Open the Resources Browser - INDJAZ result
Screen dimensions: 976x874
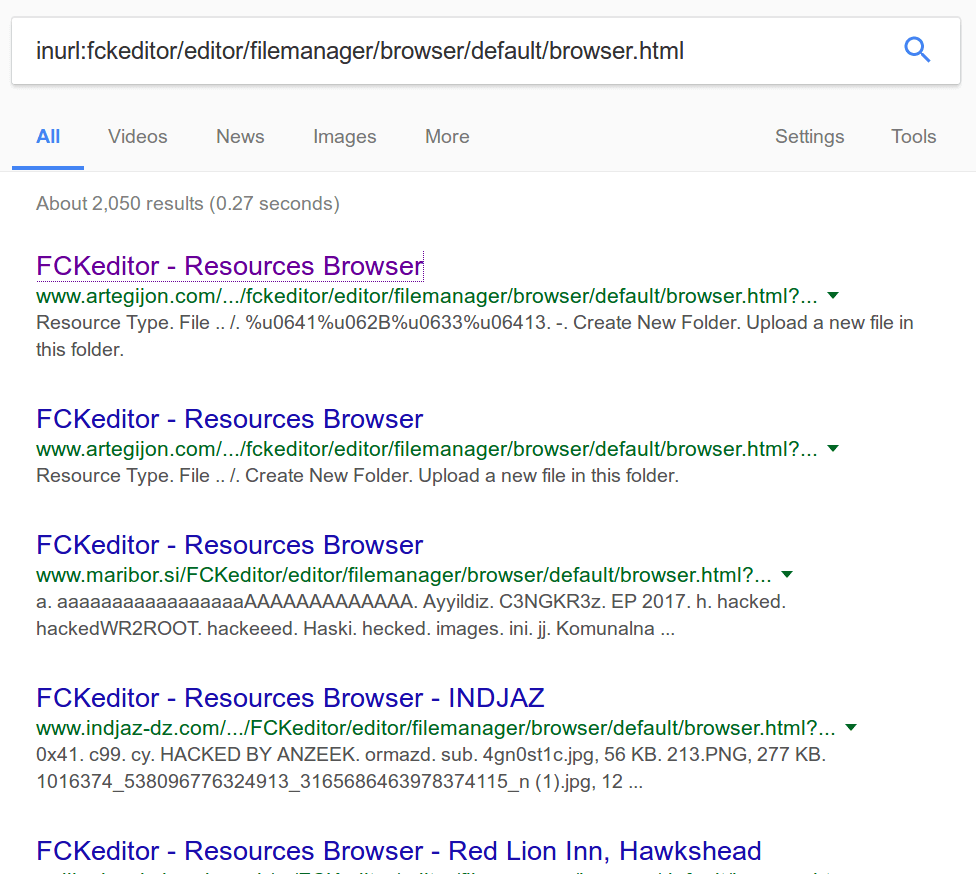coord(290,698)
